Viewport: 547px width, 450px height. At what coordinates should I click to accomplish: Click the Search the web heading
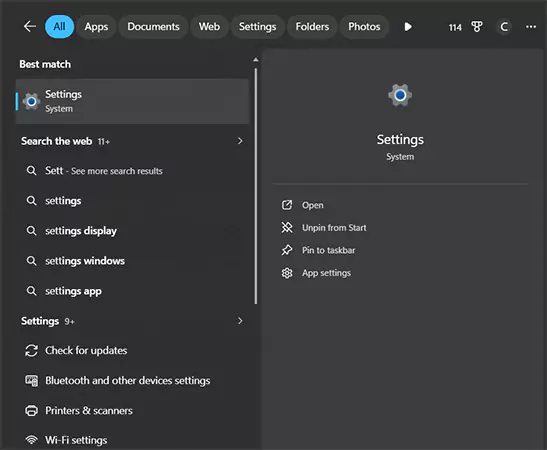57,141
